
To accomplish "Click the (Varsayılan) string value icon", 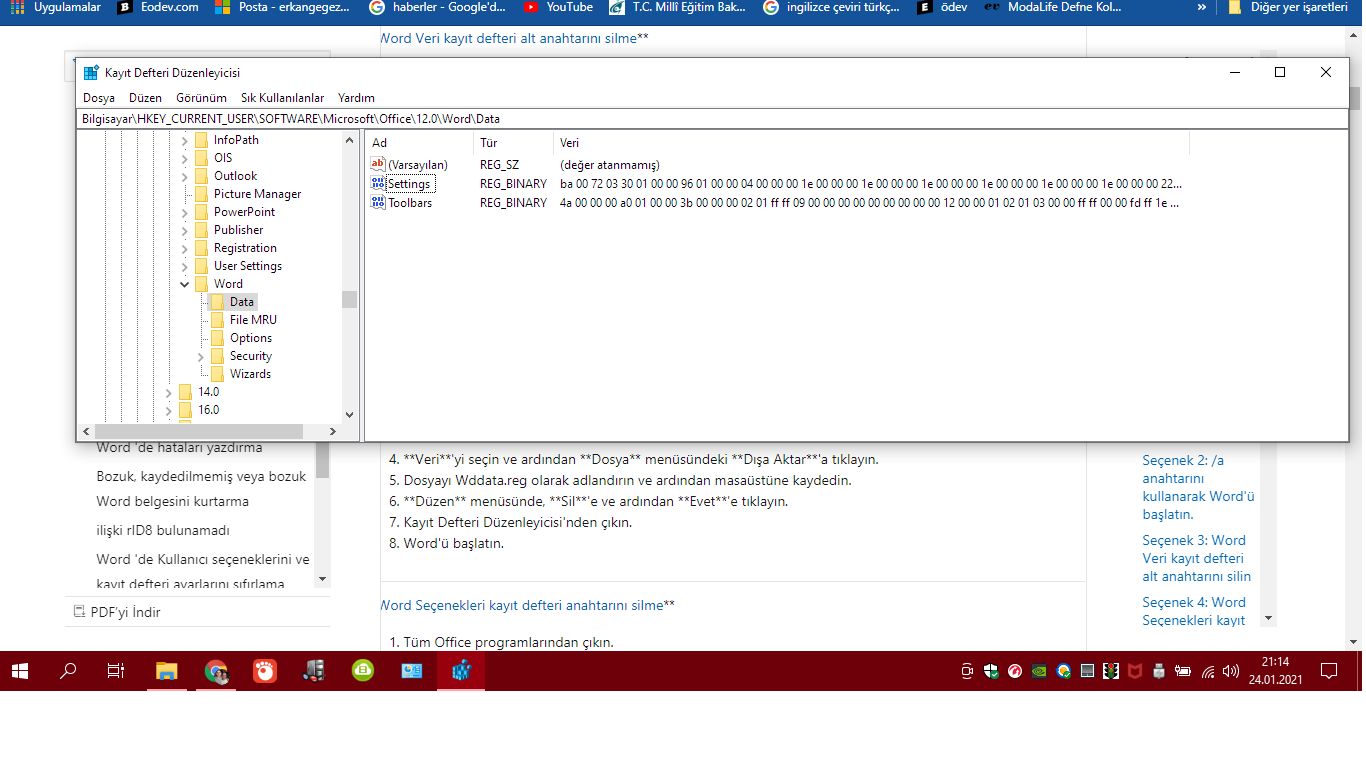I will pyautogui.click(x=378, y=164).
